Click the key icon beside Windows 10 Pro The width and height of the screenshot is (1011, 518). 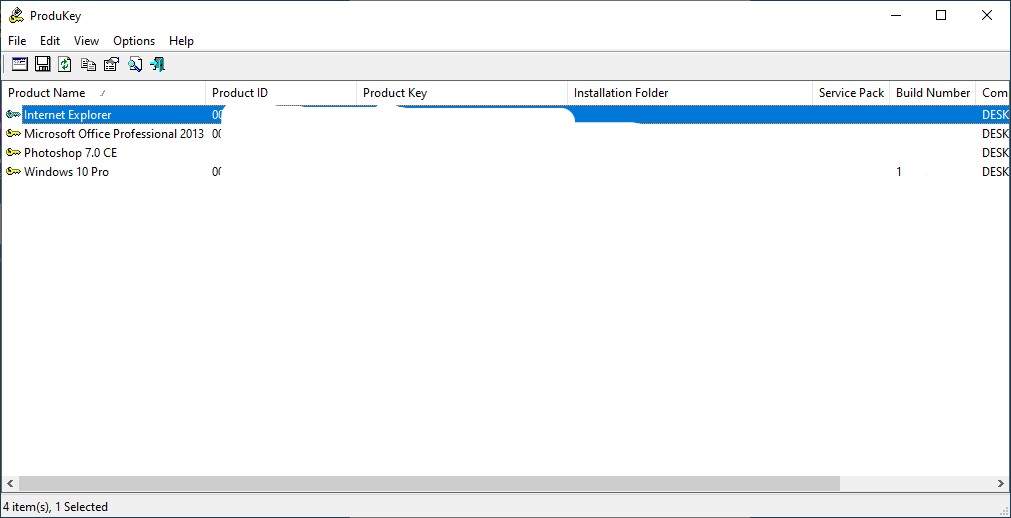click(14, 172)
